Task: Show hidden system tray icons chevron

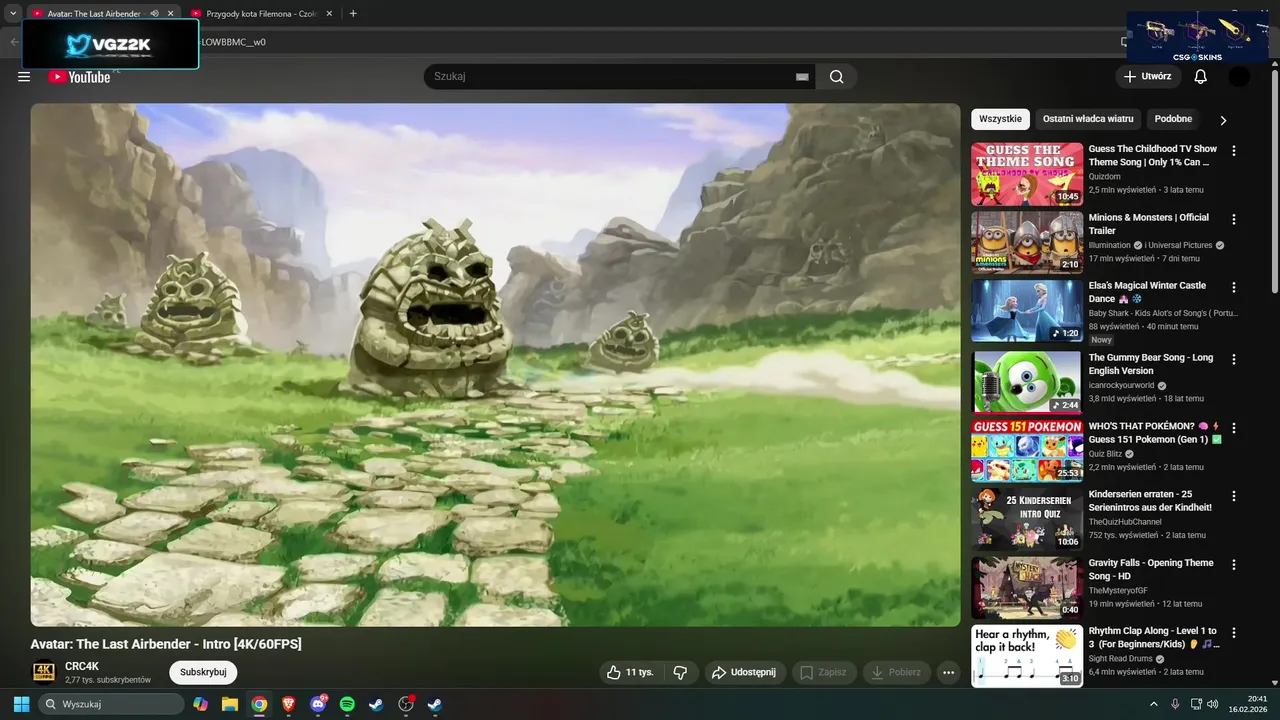Action: tap(1153, 704)
